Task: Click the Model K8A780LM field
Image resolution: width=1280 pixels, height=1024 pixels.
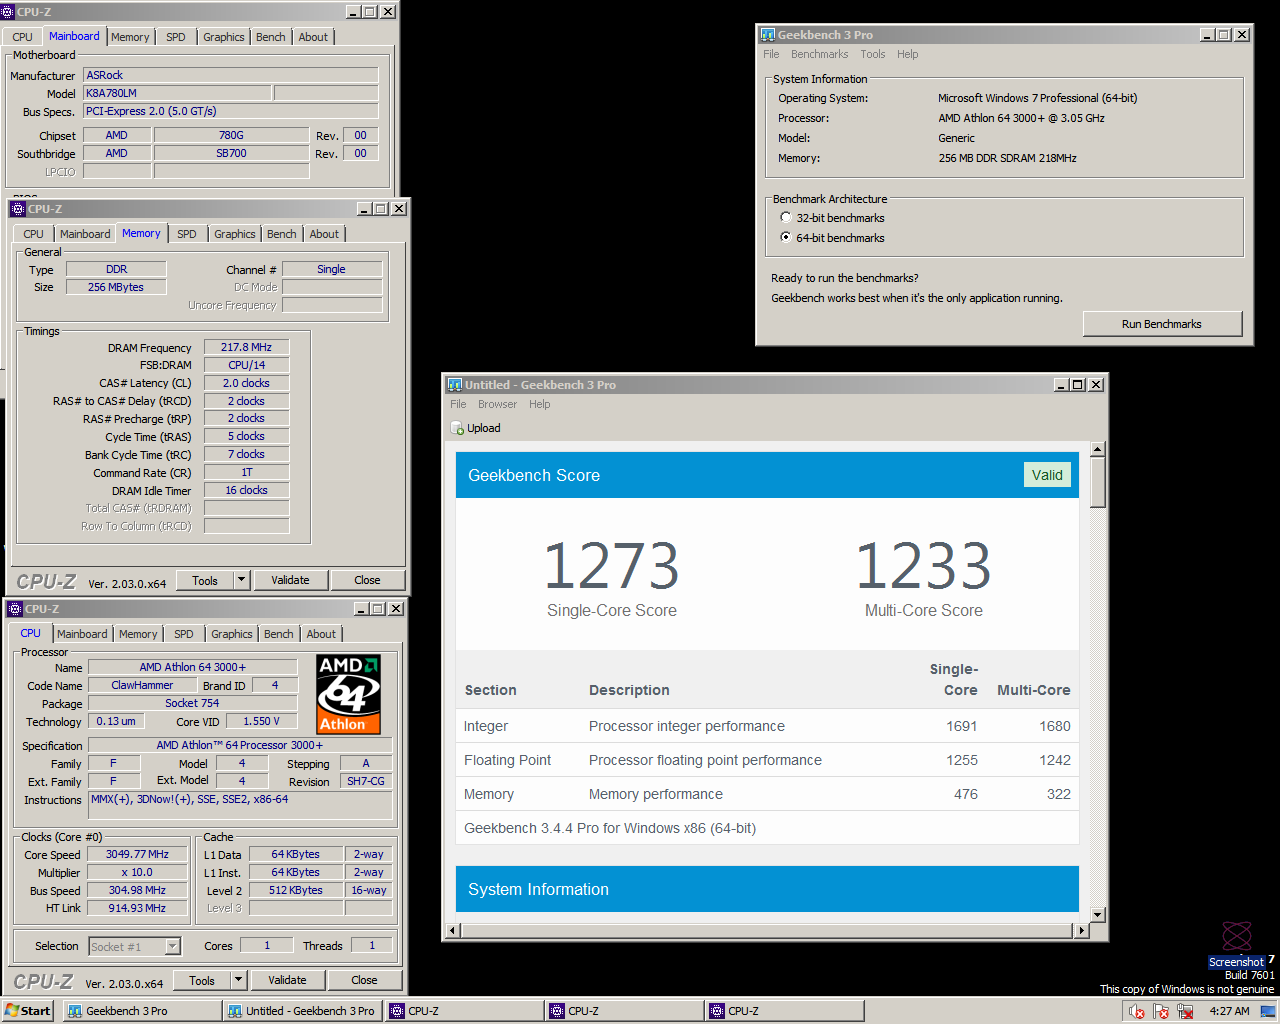Action: click(x=177, y=93)
